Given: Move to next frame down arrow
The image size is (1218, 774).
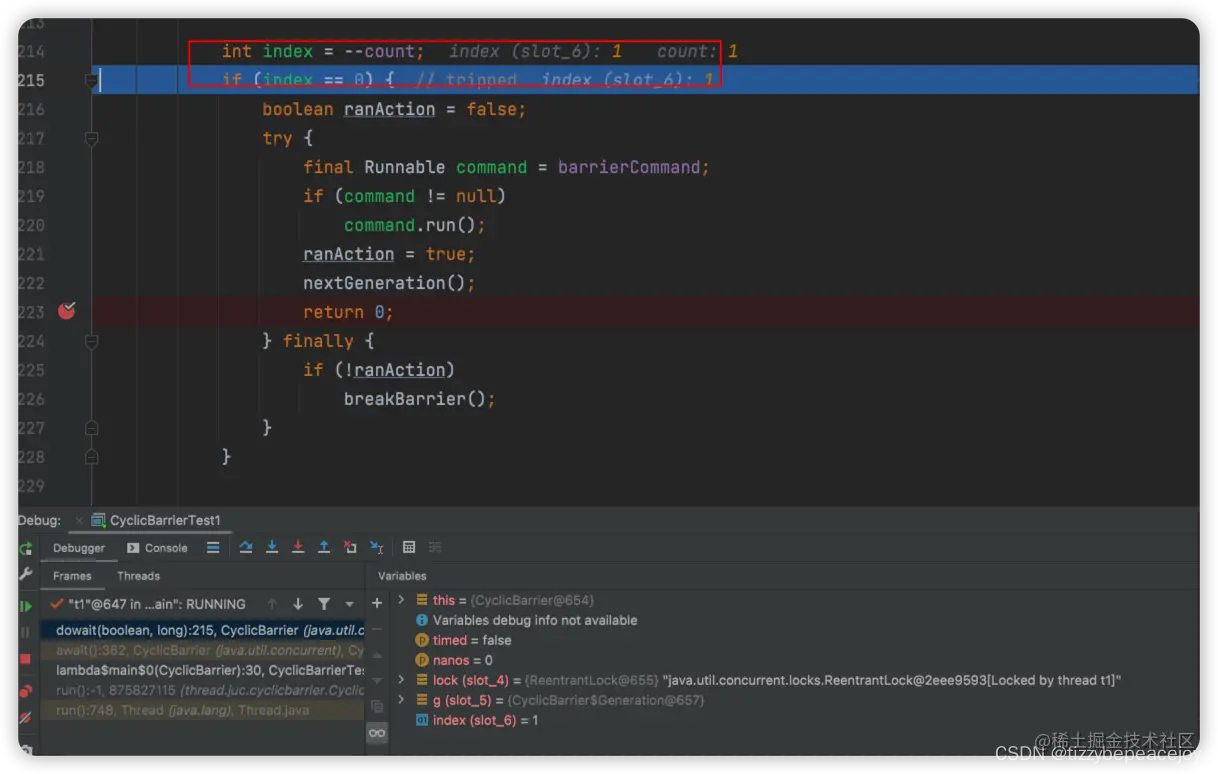Looking at the screenshot, I should tap(298, 604).
